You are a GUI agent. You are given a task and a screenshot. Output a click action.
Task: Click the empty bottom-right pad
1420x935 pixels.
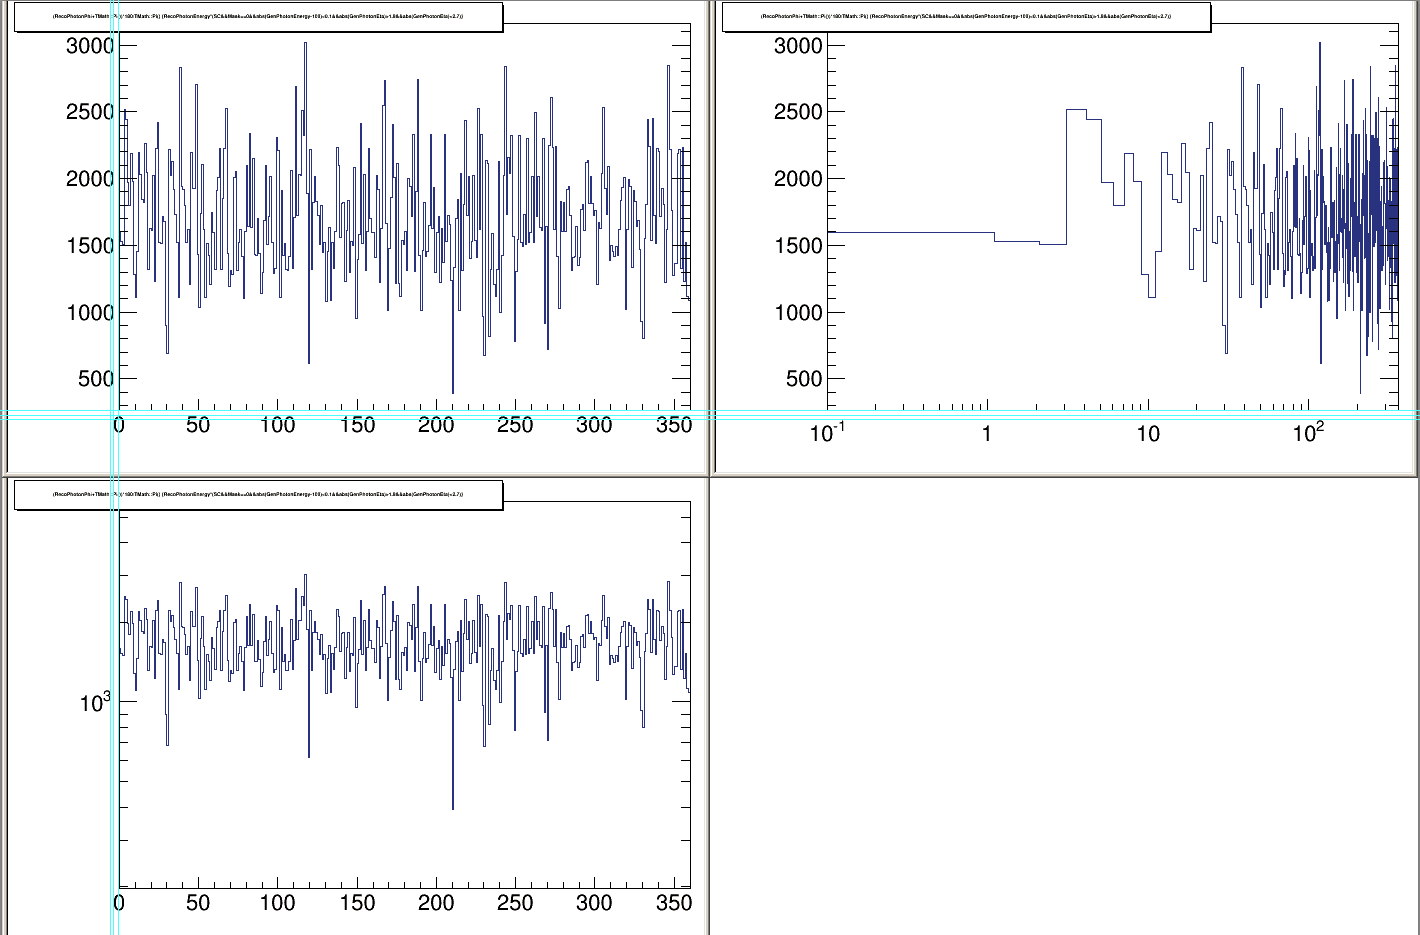coord(1064,706)
